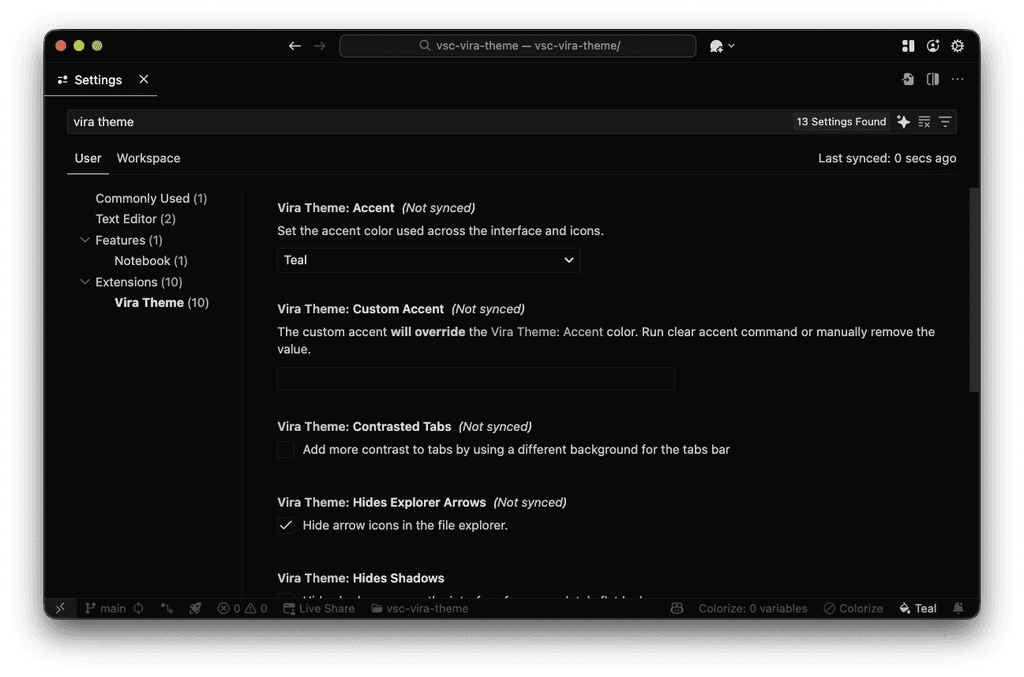Select Text Editor (2) in settings tree
This screenshot has width=1024, height=677.
(x=135, y=219)
